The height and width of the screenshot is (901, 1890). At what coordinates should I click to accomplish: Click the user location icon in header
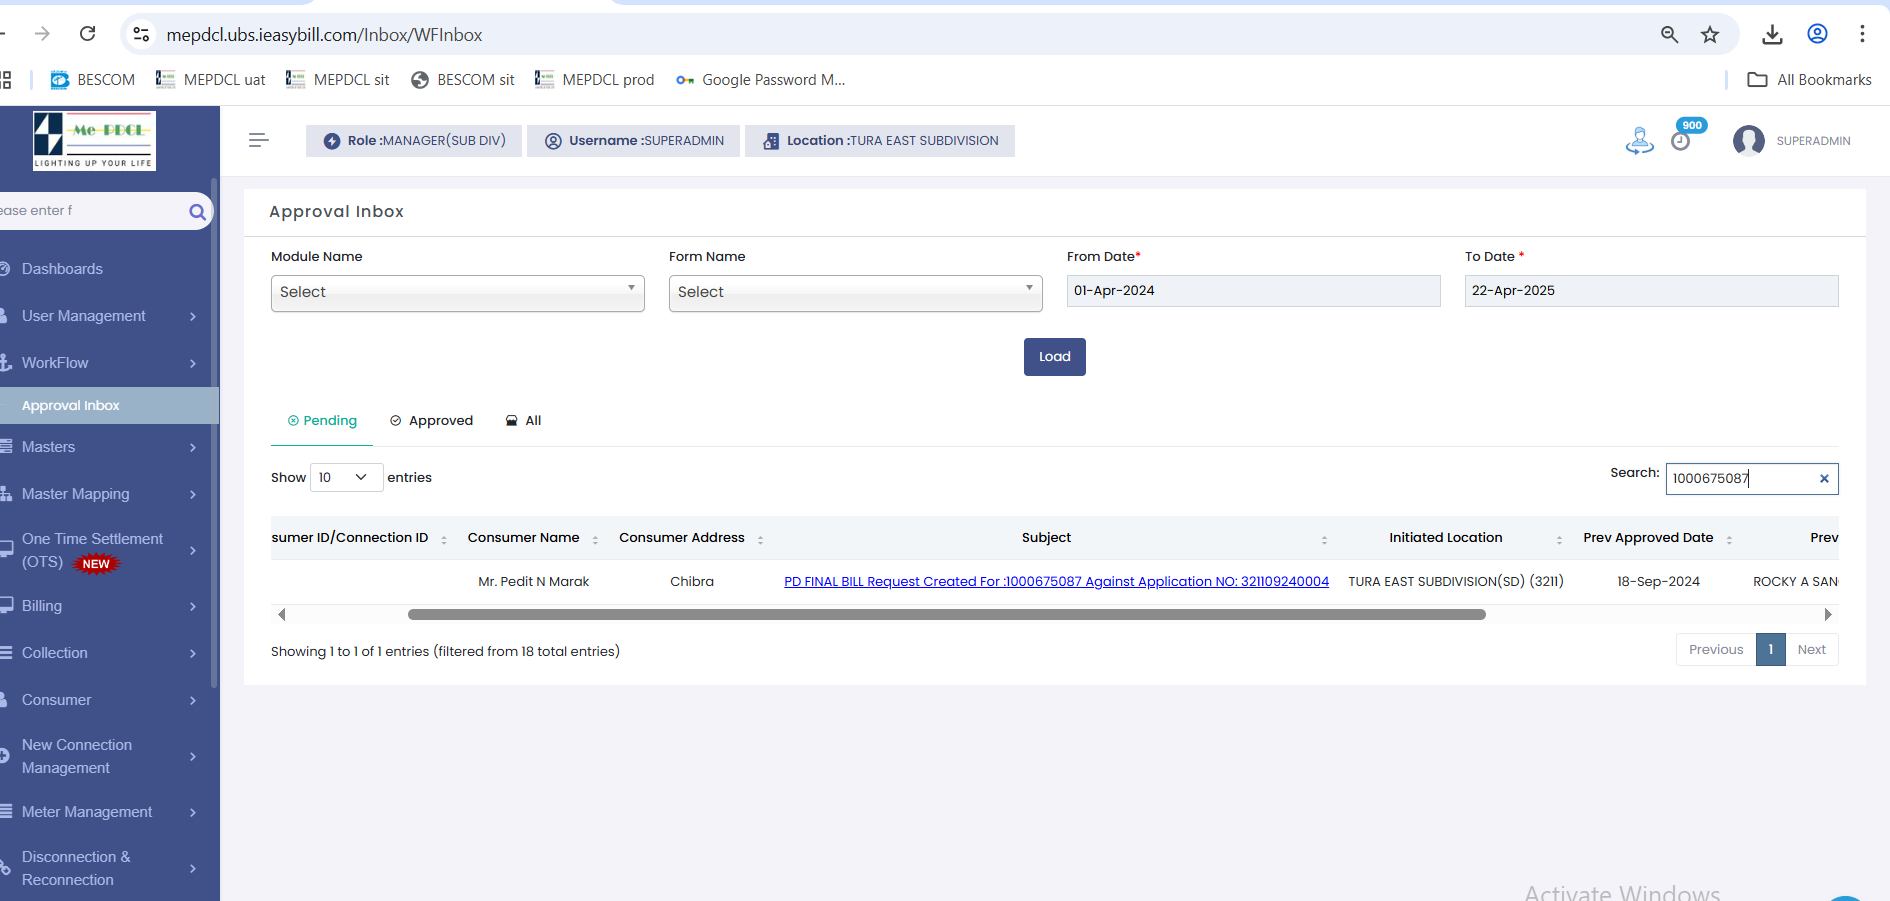(1639, 141)
